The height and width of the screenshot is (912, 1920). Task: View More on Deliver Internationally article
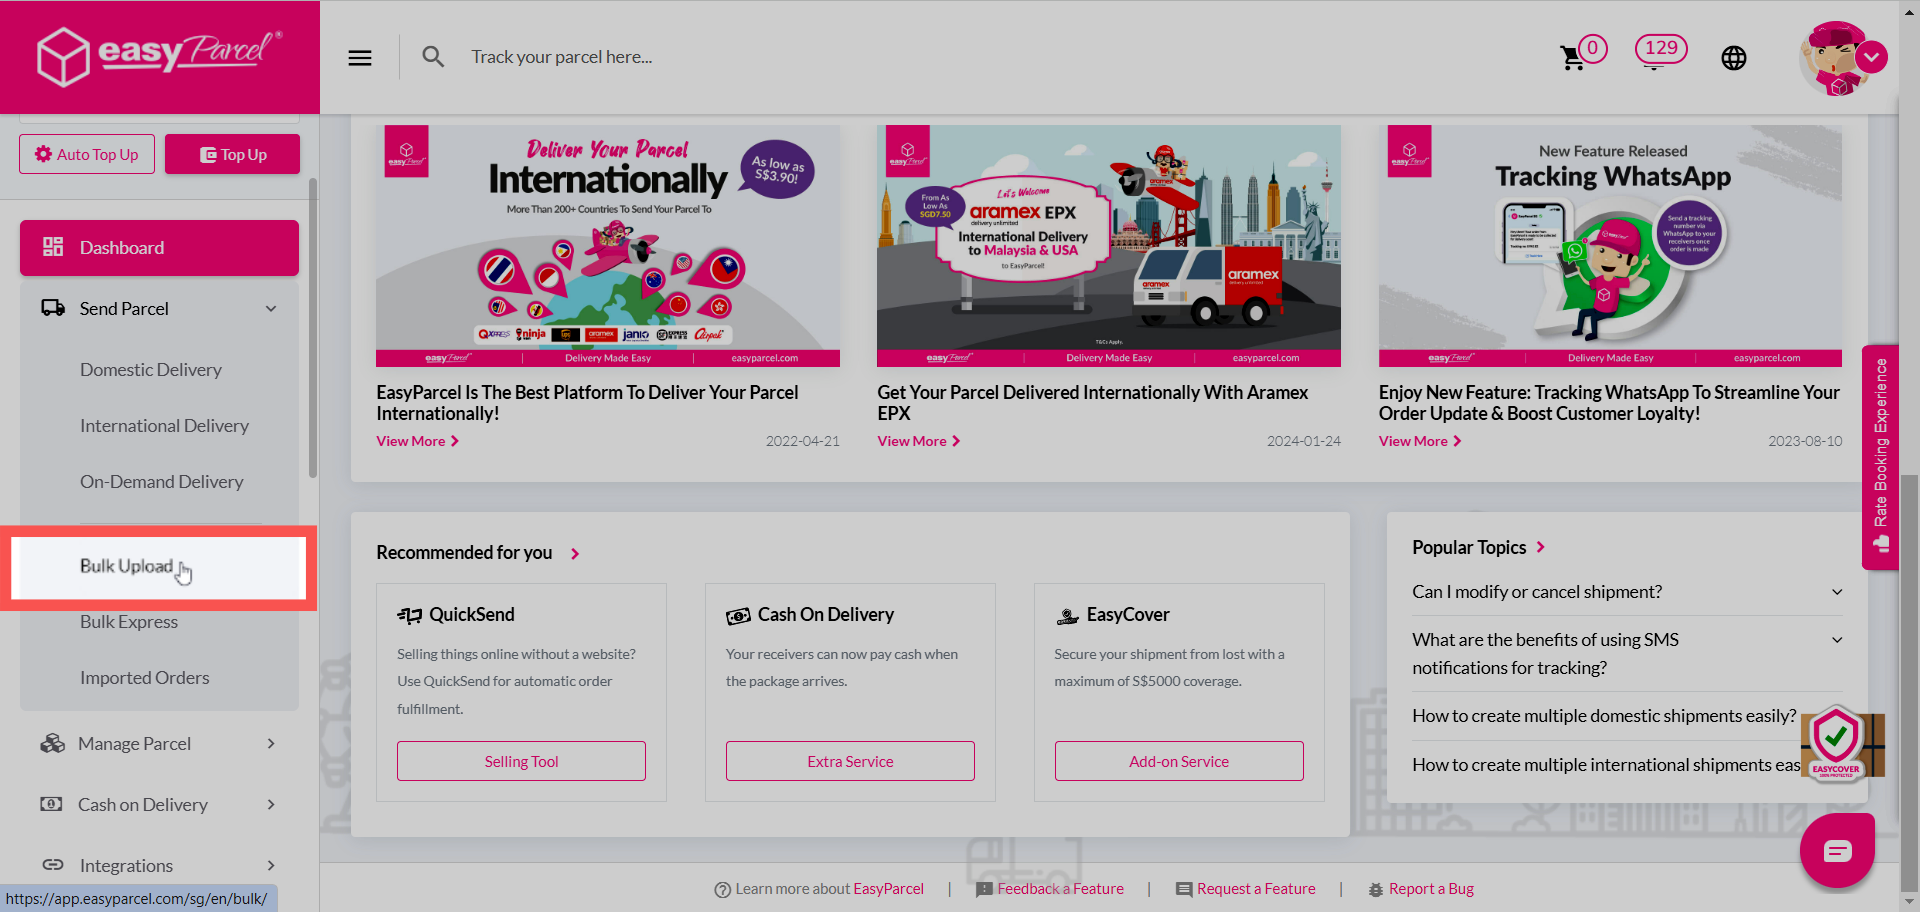pos(417,441)
